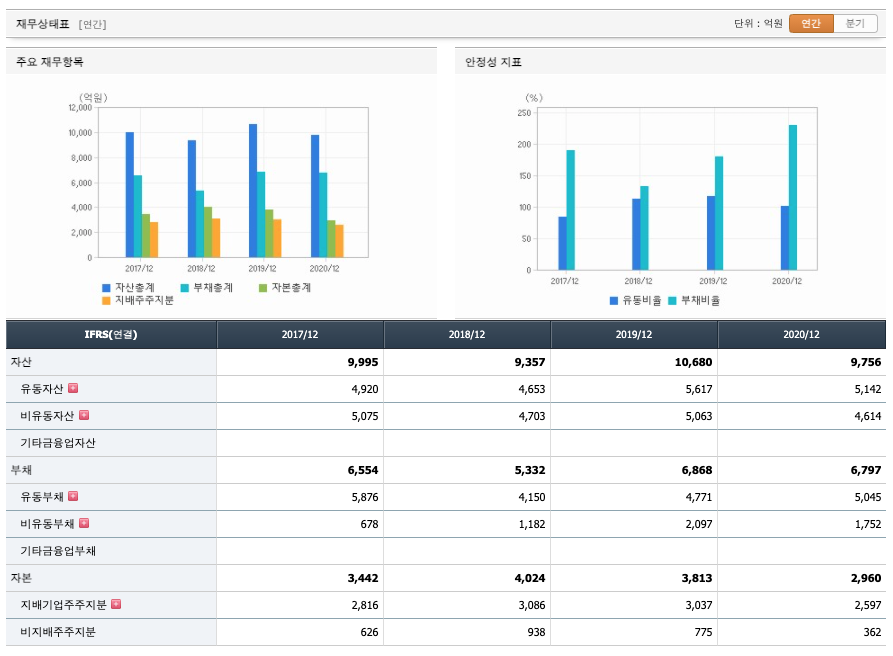Viewport: 893px width, 656px height.
Task: Select the 2018/12 current ratio bar
Action: tap(636, 234)
